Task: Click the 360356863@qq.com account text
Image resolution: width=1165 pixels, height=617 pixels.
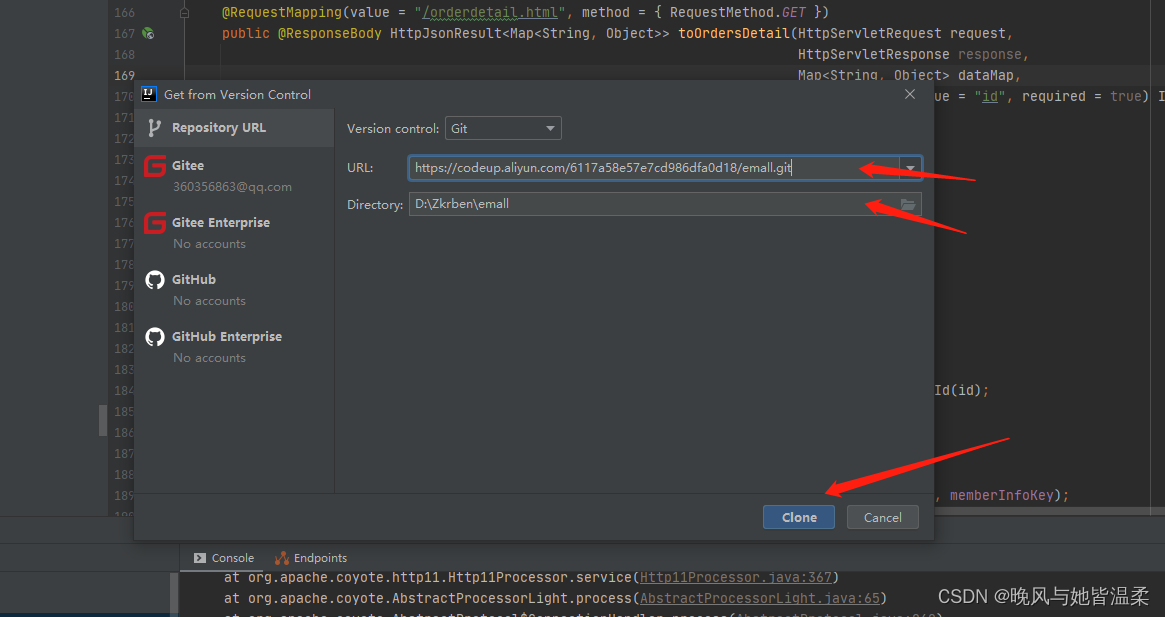Action: tap(233, 187)
